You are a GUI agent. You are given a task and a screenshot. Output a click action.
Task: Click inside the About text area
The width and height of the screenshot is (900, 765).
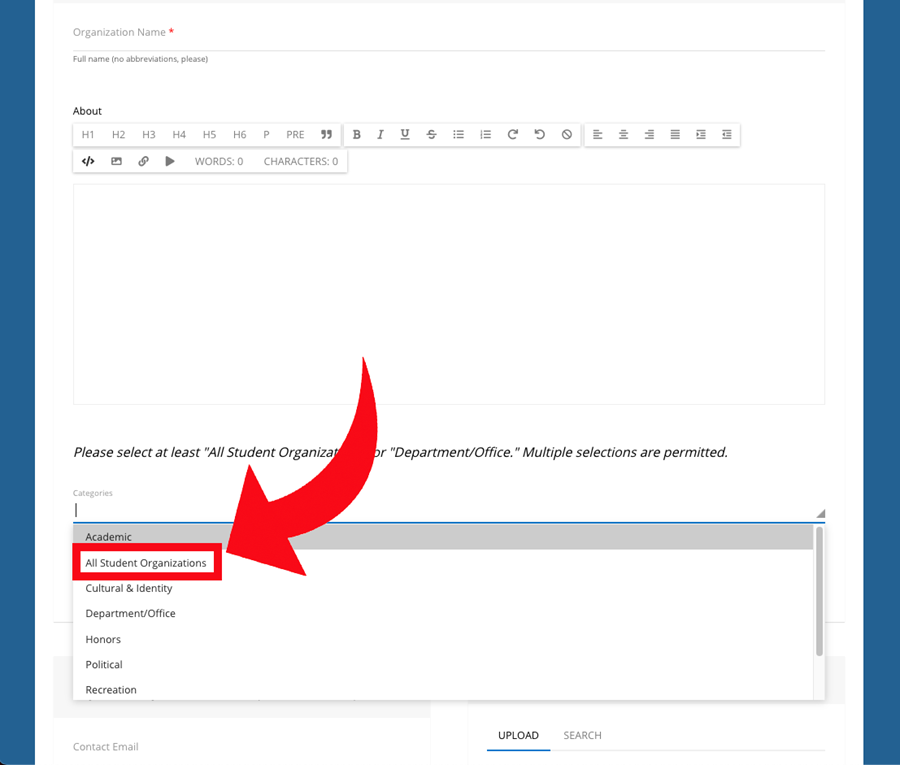tap(448, 293)
